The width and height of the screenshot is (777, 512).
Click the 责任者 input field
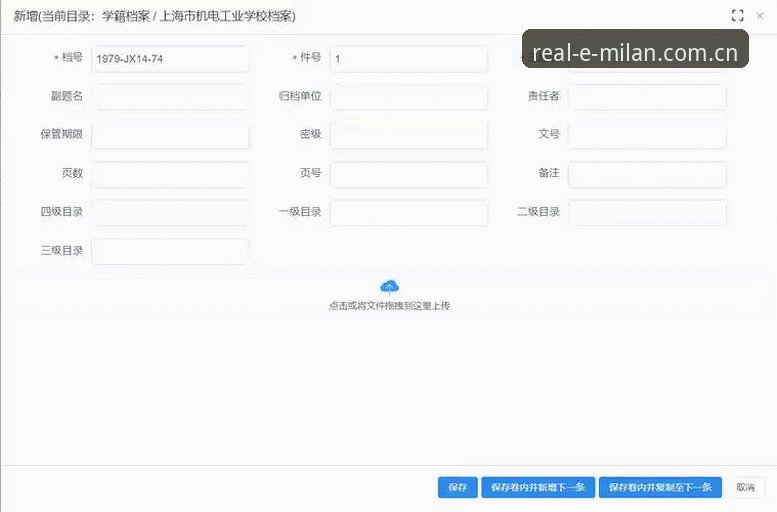point(647,97)
